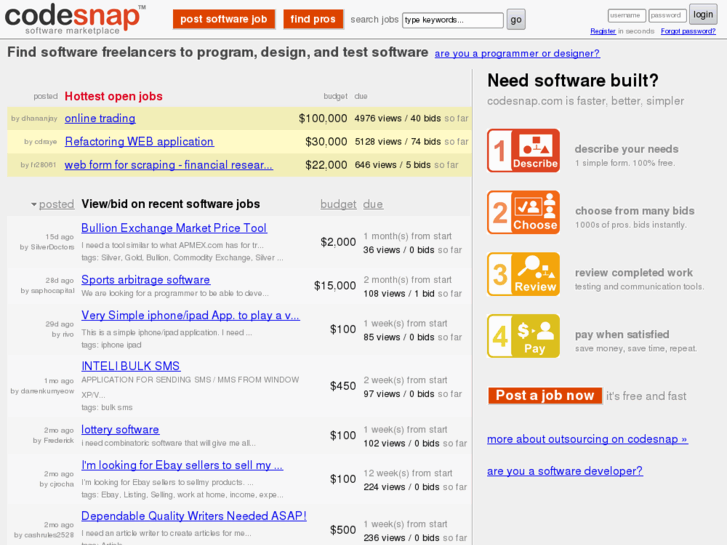727x545 pixels.
Task: Click the $15,000 budget value
Action: point(335,285)
